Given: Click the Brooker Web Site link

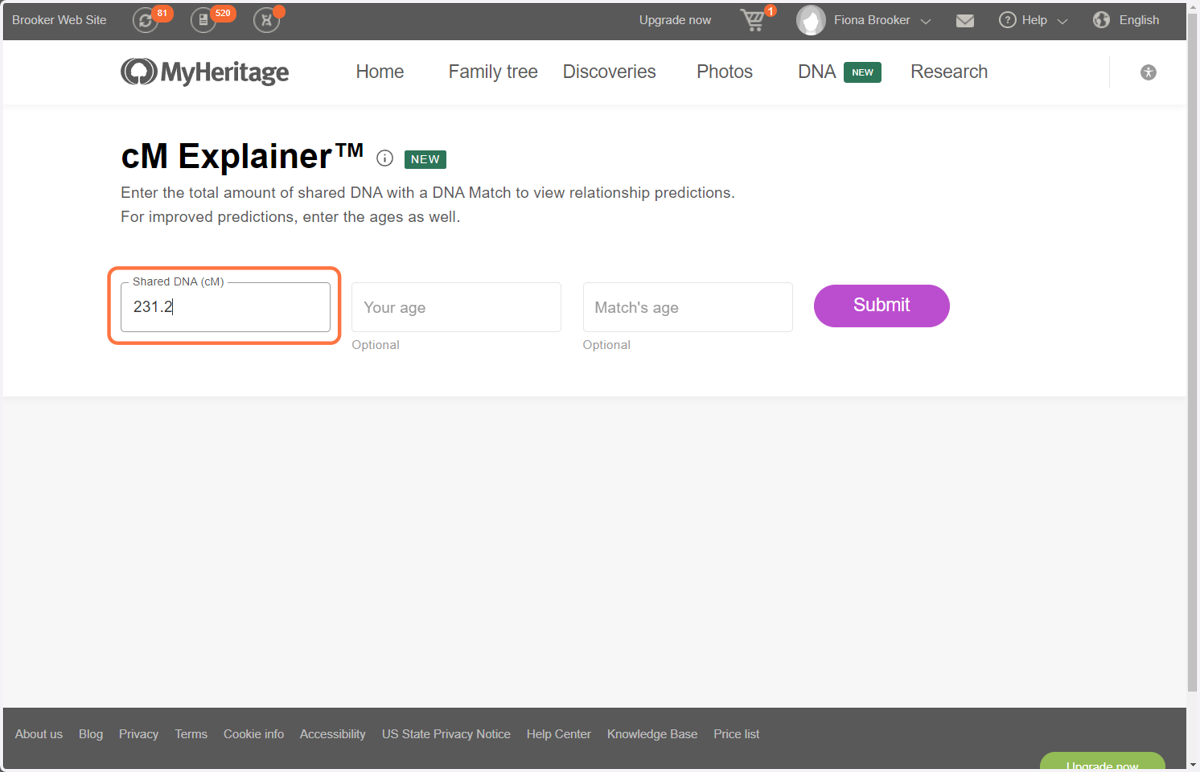Looking at the screenshot, I should [59, 20].
